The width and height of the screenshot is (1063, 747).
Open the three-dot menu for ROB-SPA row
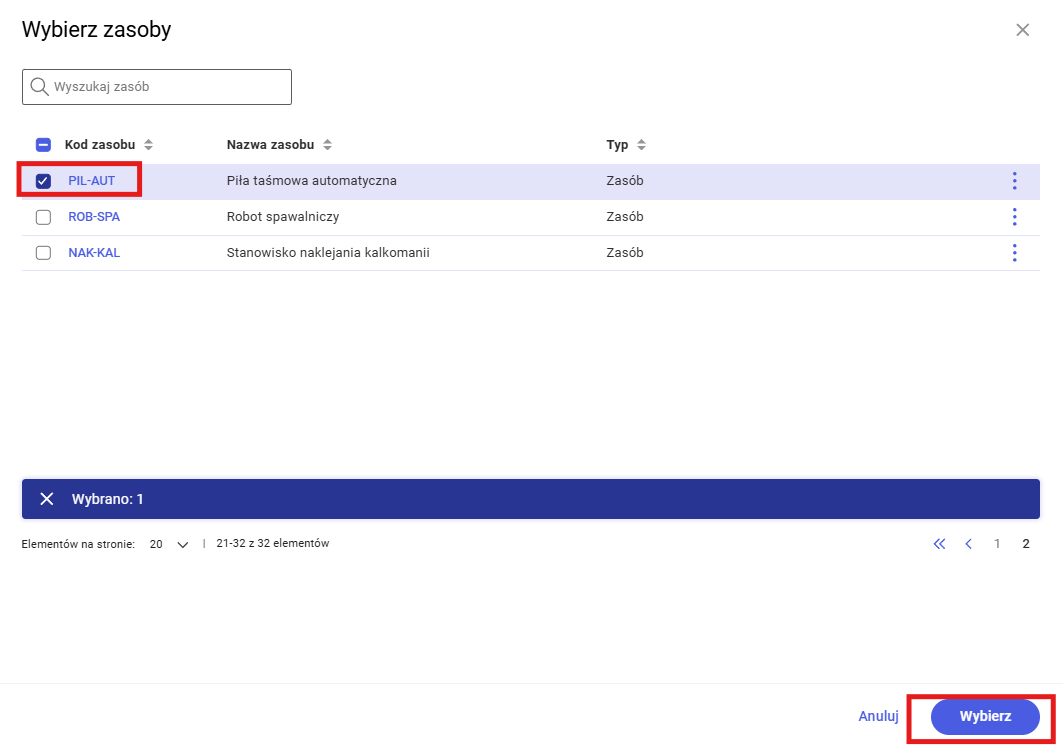[1014, 217]
